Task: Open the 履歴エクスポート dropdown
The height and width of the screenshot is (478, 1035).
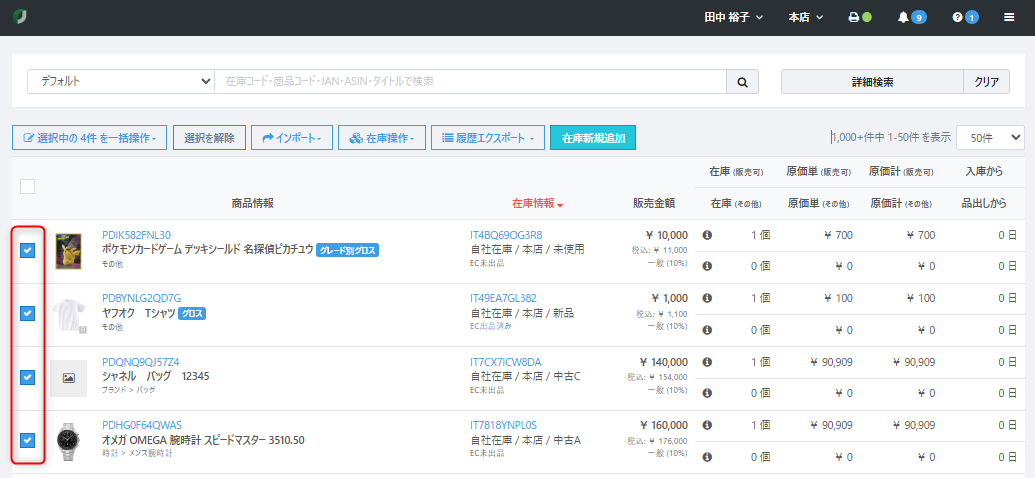Action: coord(488,138)
